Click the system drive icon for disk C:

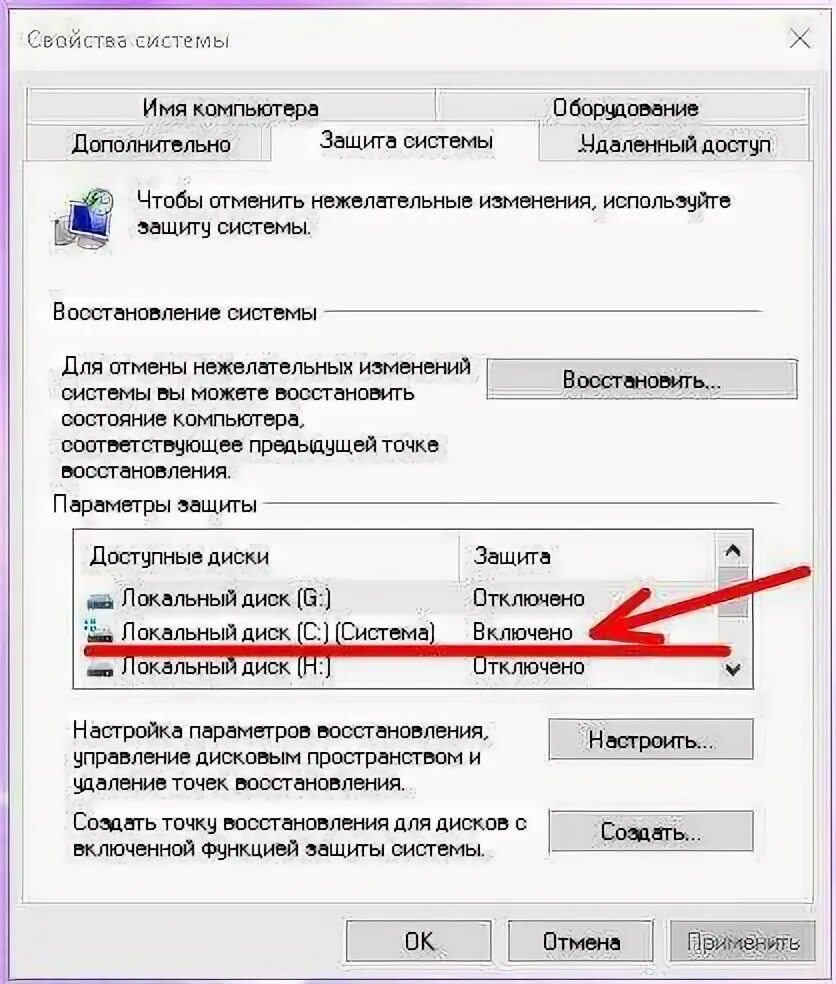99,631
